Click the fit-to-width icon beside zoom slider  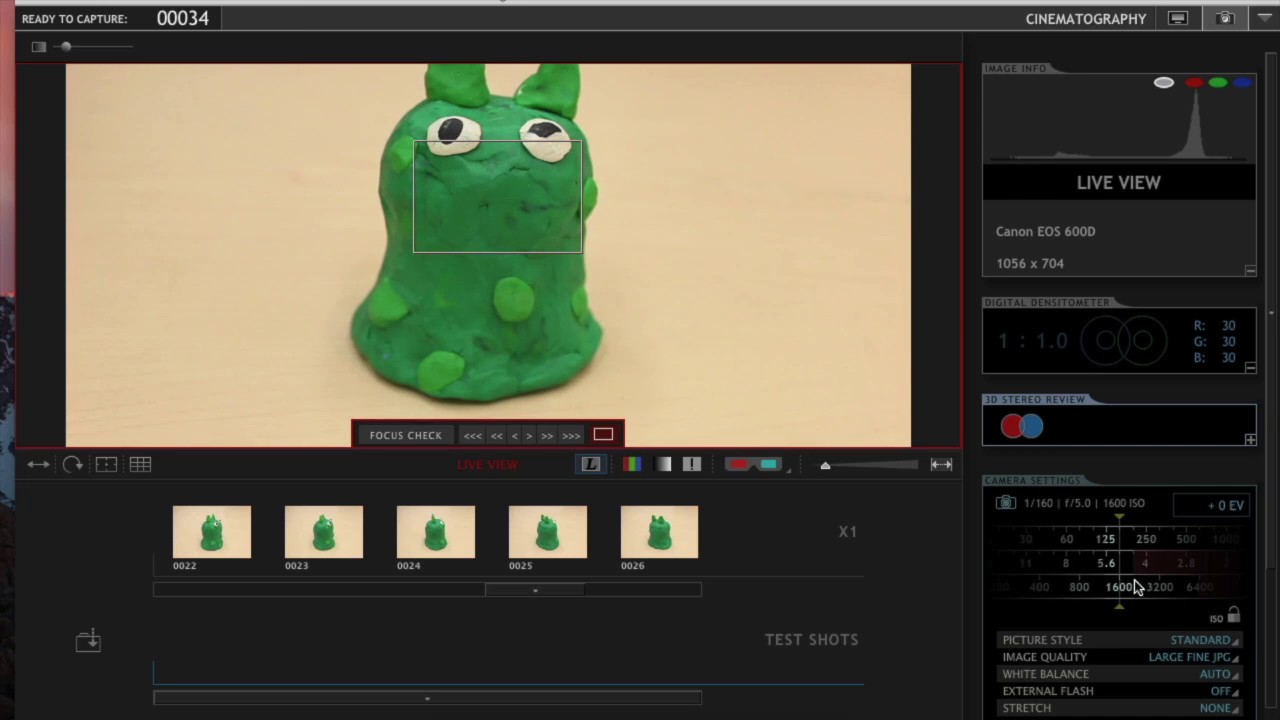[941, 464]
